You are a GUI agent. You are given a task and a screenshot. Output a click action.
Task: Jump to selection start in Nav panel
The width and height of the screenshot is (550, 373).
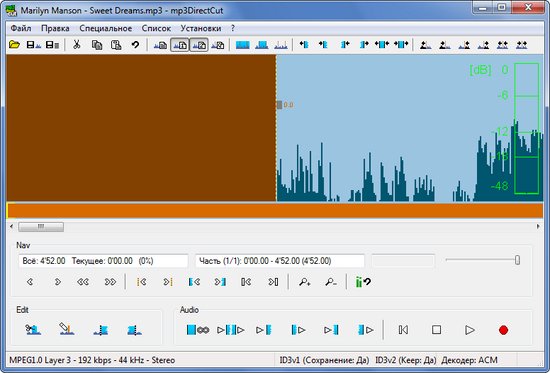[x=194, y=281]
